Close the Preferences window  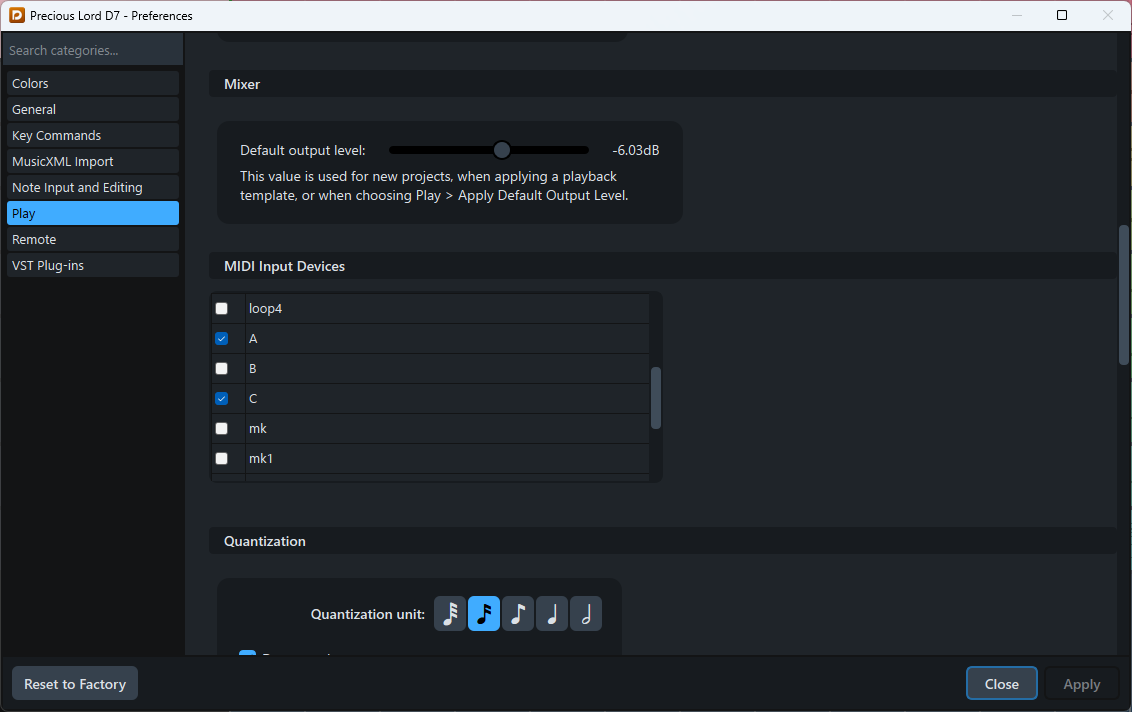1001,683
